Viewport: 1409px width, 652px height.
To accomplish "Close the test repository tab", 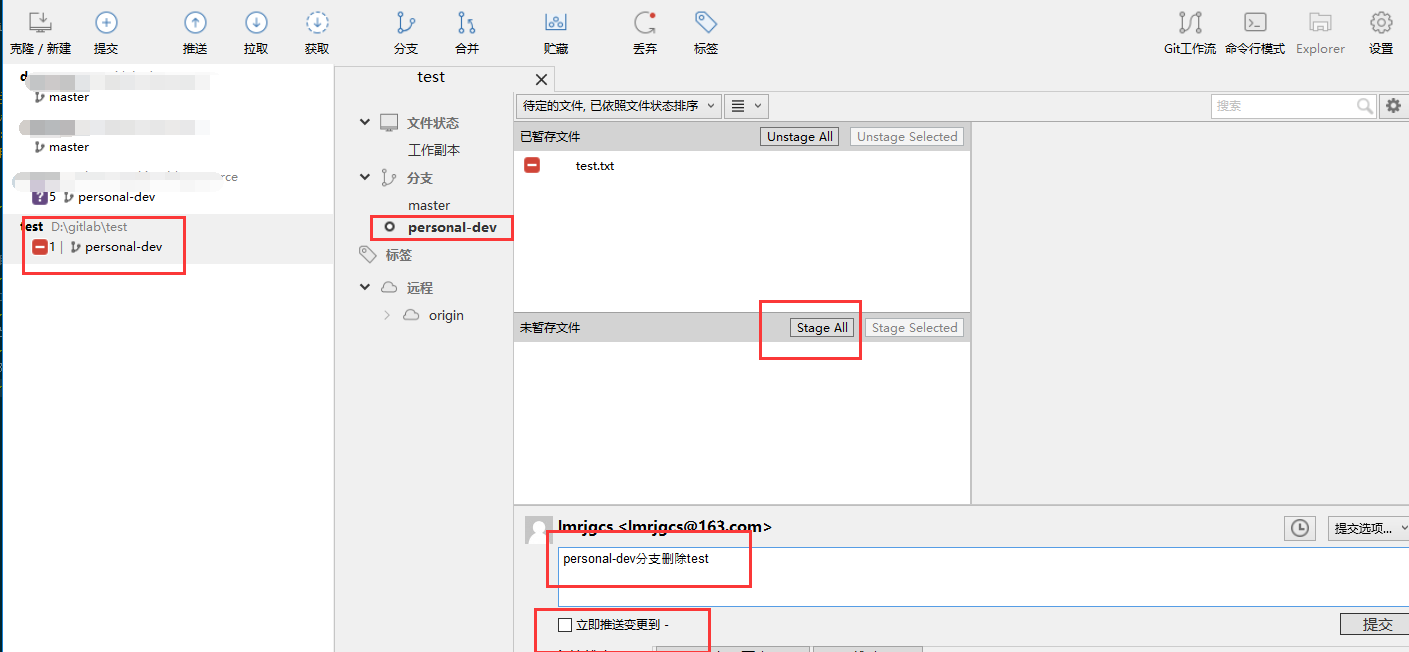I will click(x=541, y=79).
